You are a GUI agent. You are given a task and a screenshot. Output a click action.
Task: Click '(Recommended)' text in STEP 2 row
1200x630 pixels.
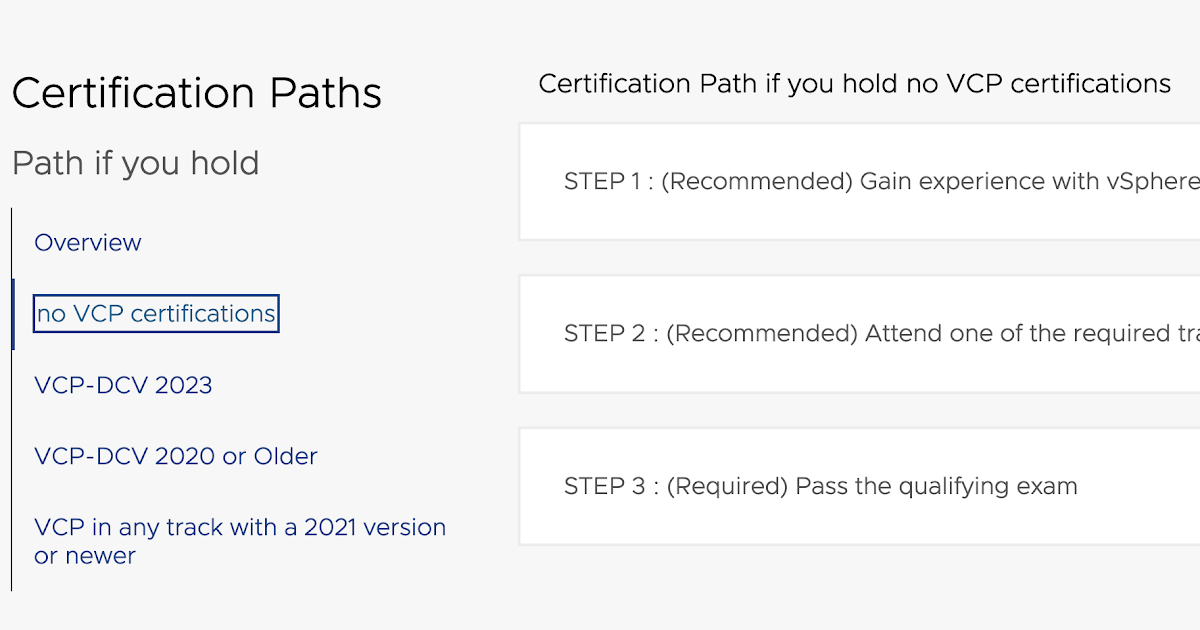click(x=762, y=334)
